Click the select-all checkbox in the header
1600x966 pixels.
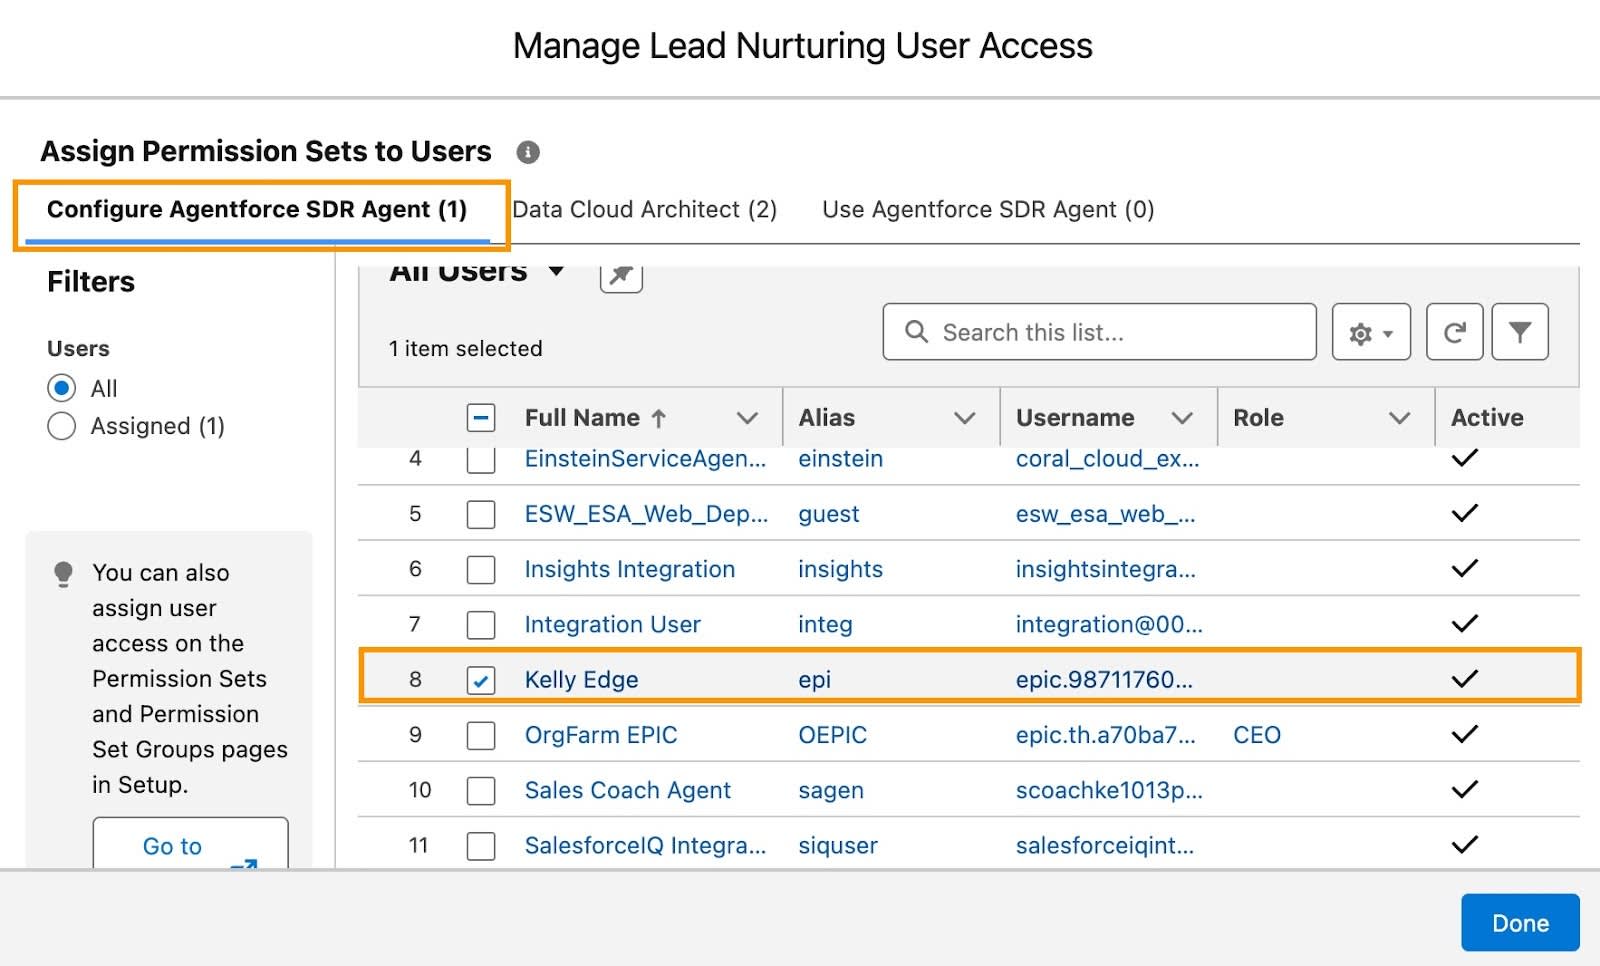pos(481,417)
